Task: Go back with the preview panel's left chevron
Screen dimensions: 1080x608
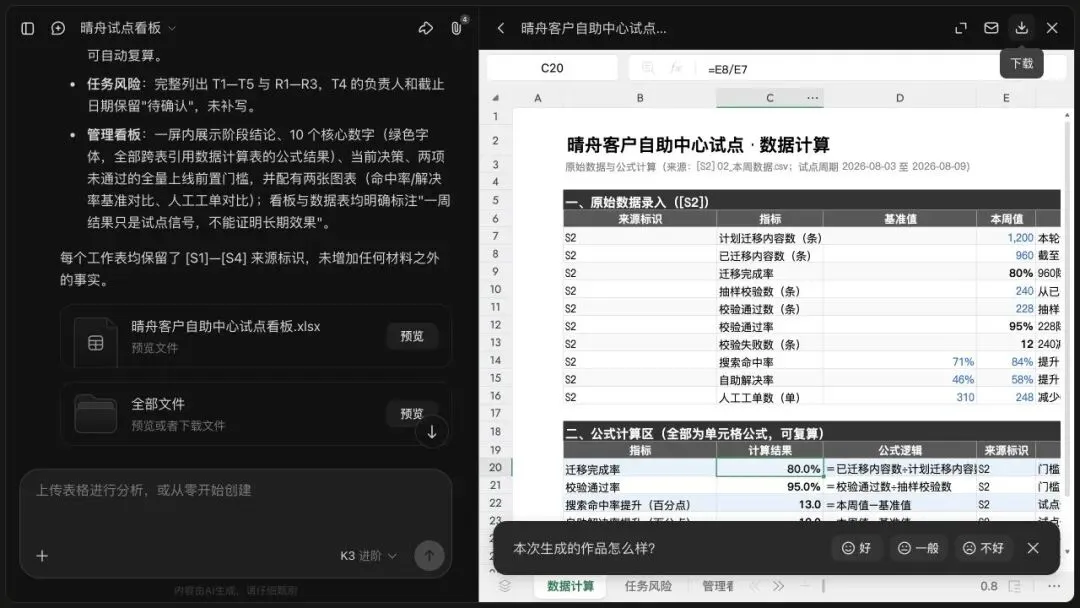Action: coord(501,28)
